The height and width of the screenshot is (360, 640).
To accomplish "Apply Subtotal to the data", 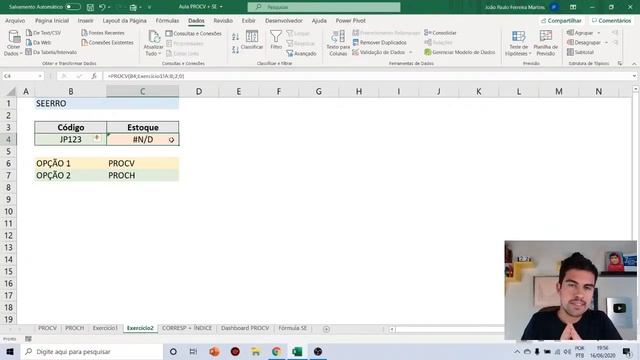I will tap(580, 52).
